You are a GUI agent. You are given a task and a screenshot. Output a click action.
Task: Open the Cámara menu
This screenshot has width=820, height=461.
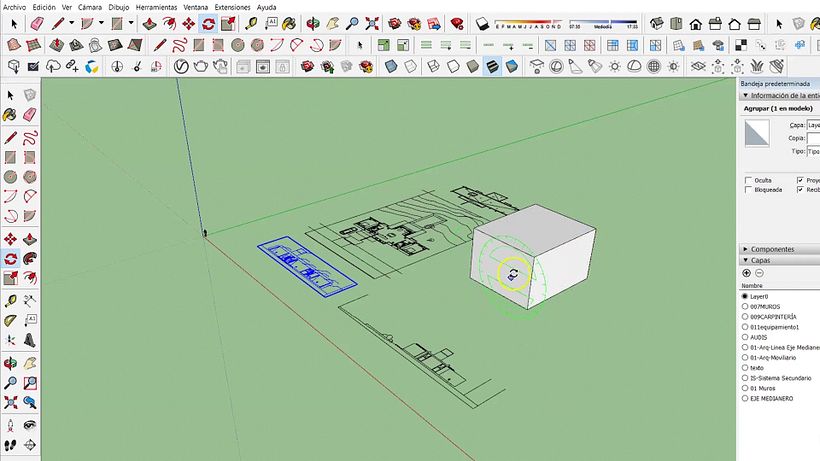tap(90, 7)
